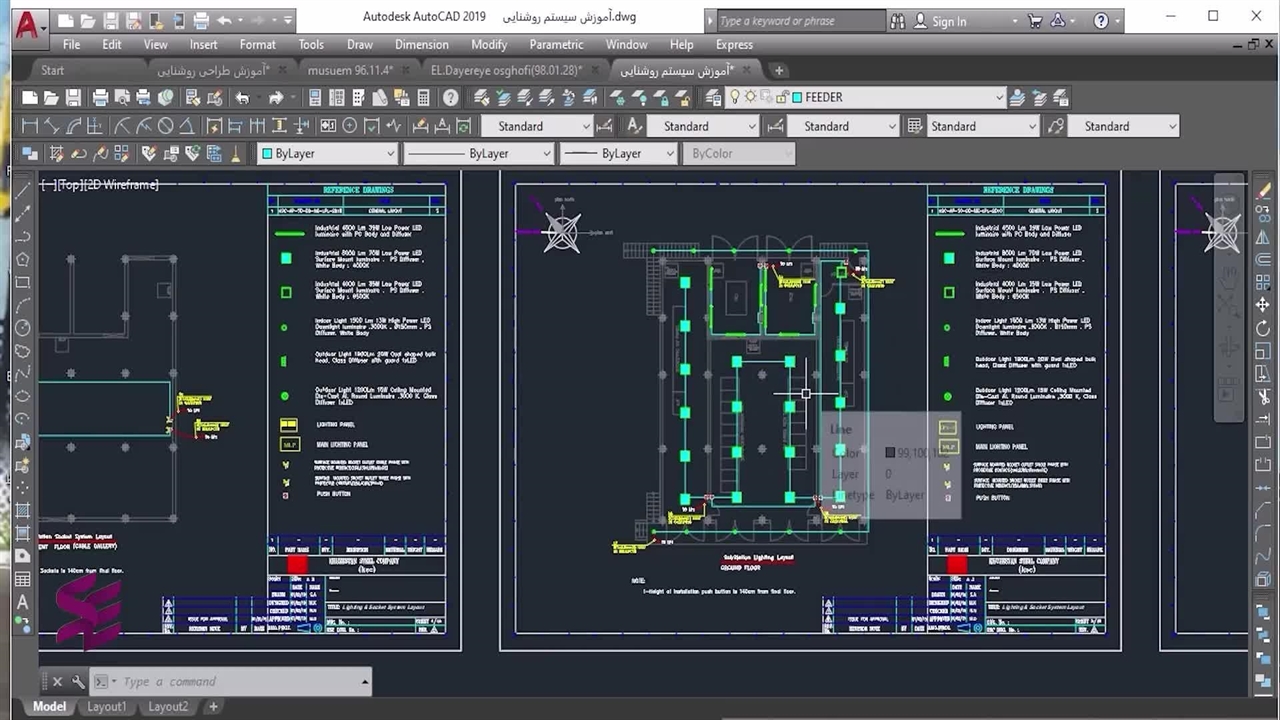
Task: Toggle FEEDER layer on/off lightbulb
Action: (x=735, y=97)
